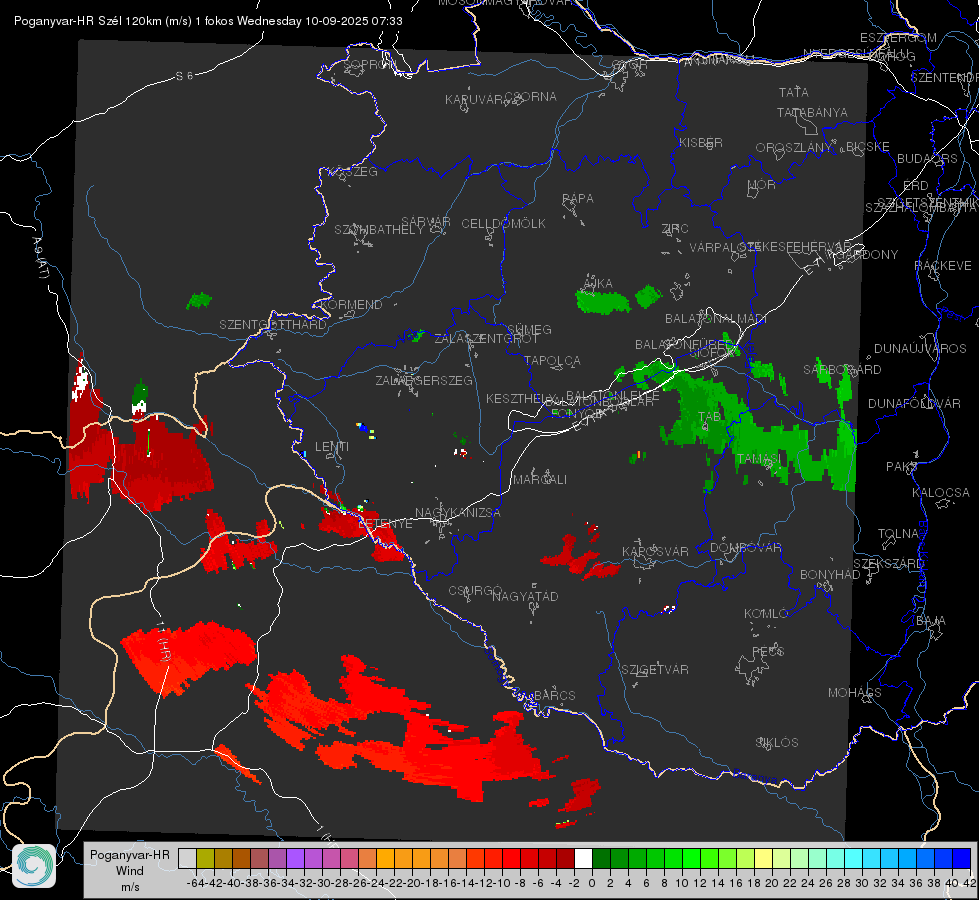
Task: Click the VÁRPALOTA label
Action: pyautogui.click(x=726, y=247)
